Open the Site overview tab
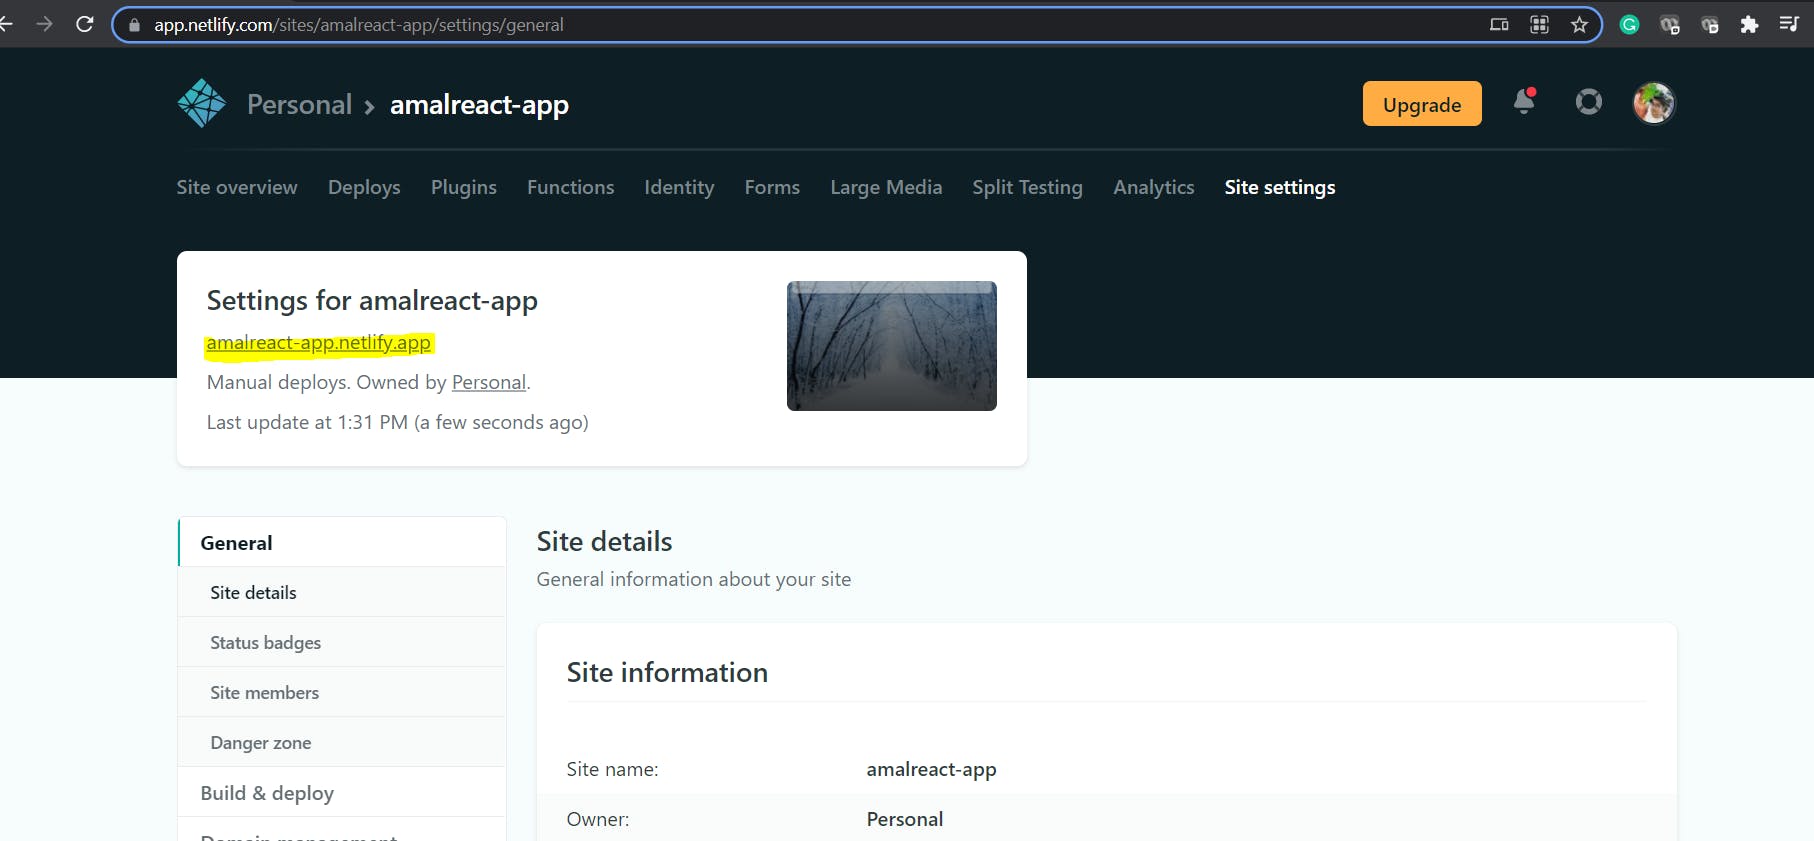This screenshot has width=1814, height=841. point(237,187)
